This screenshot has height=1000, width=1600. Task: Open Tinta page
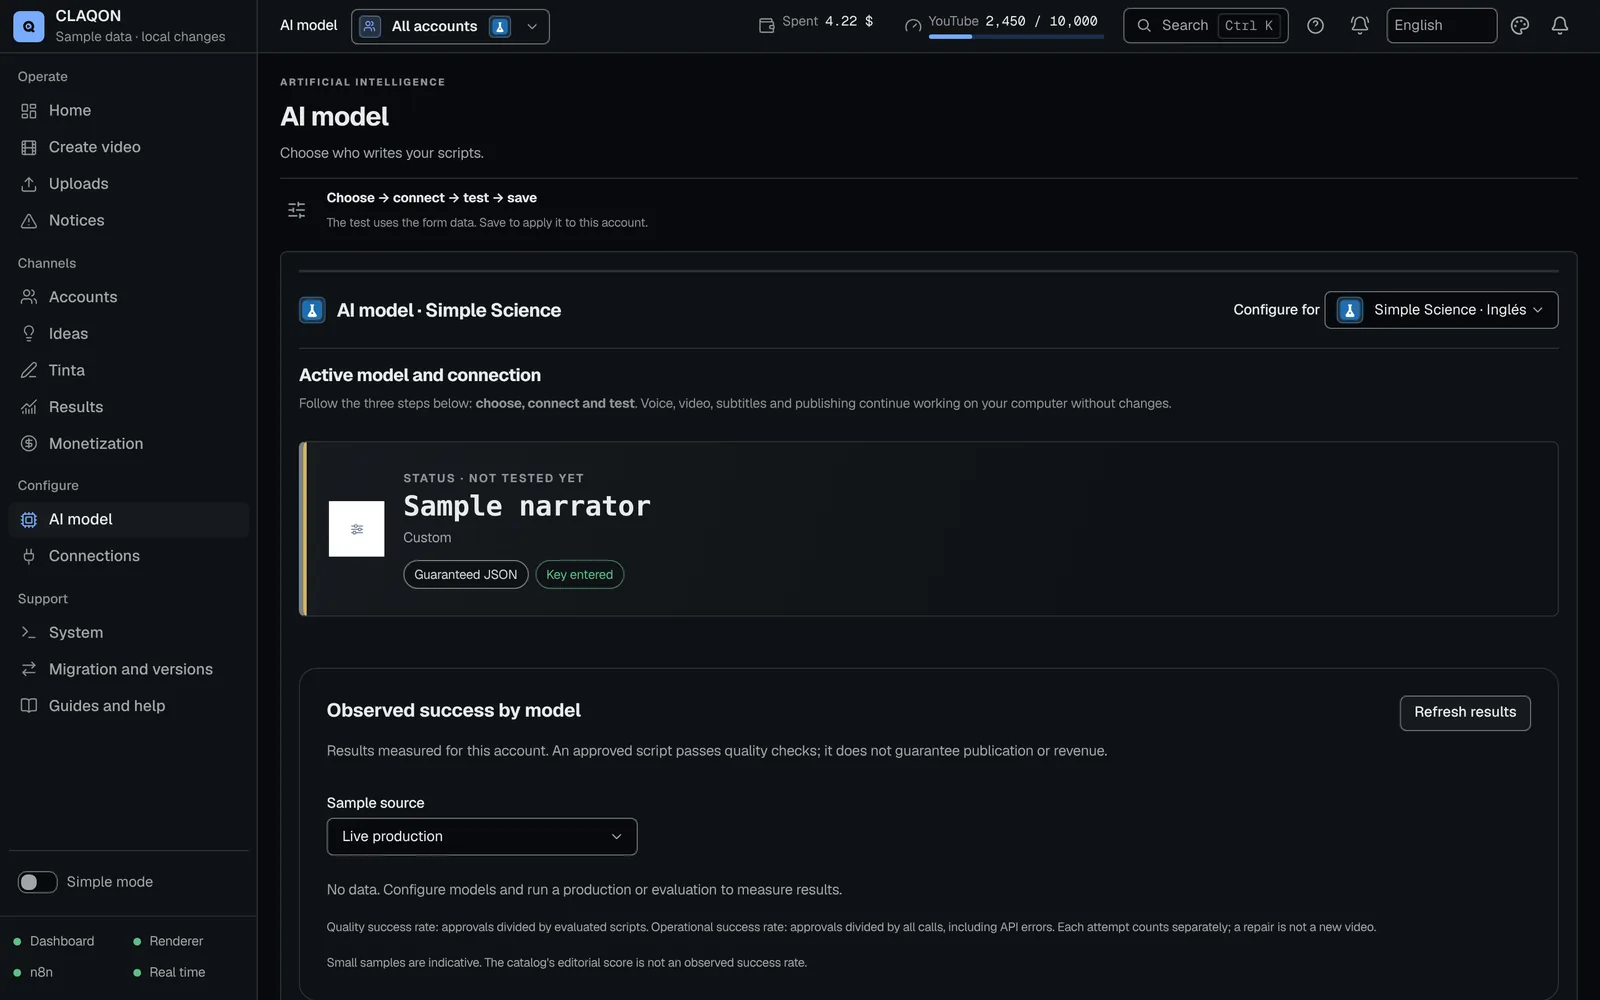(128, 371)
